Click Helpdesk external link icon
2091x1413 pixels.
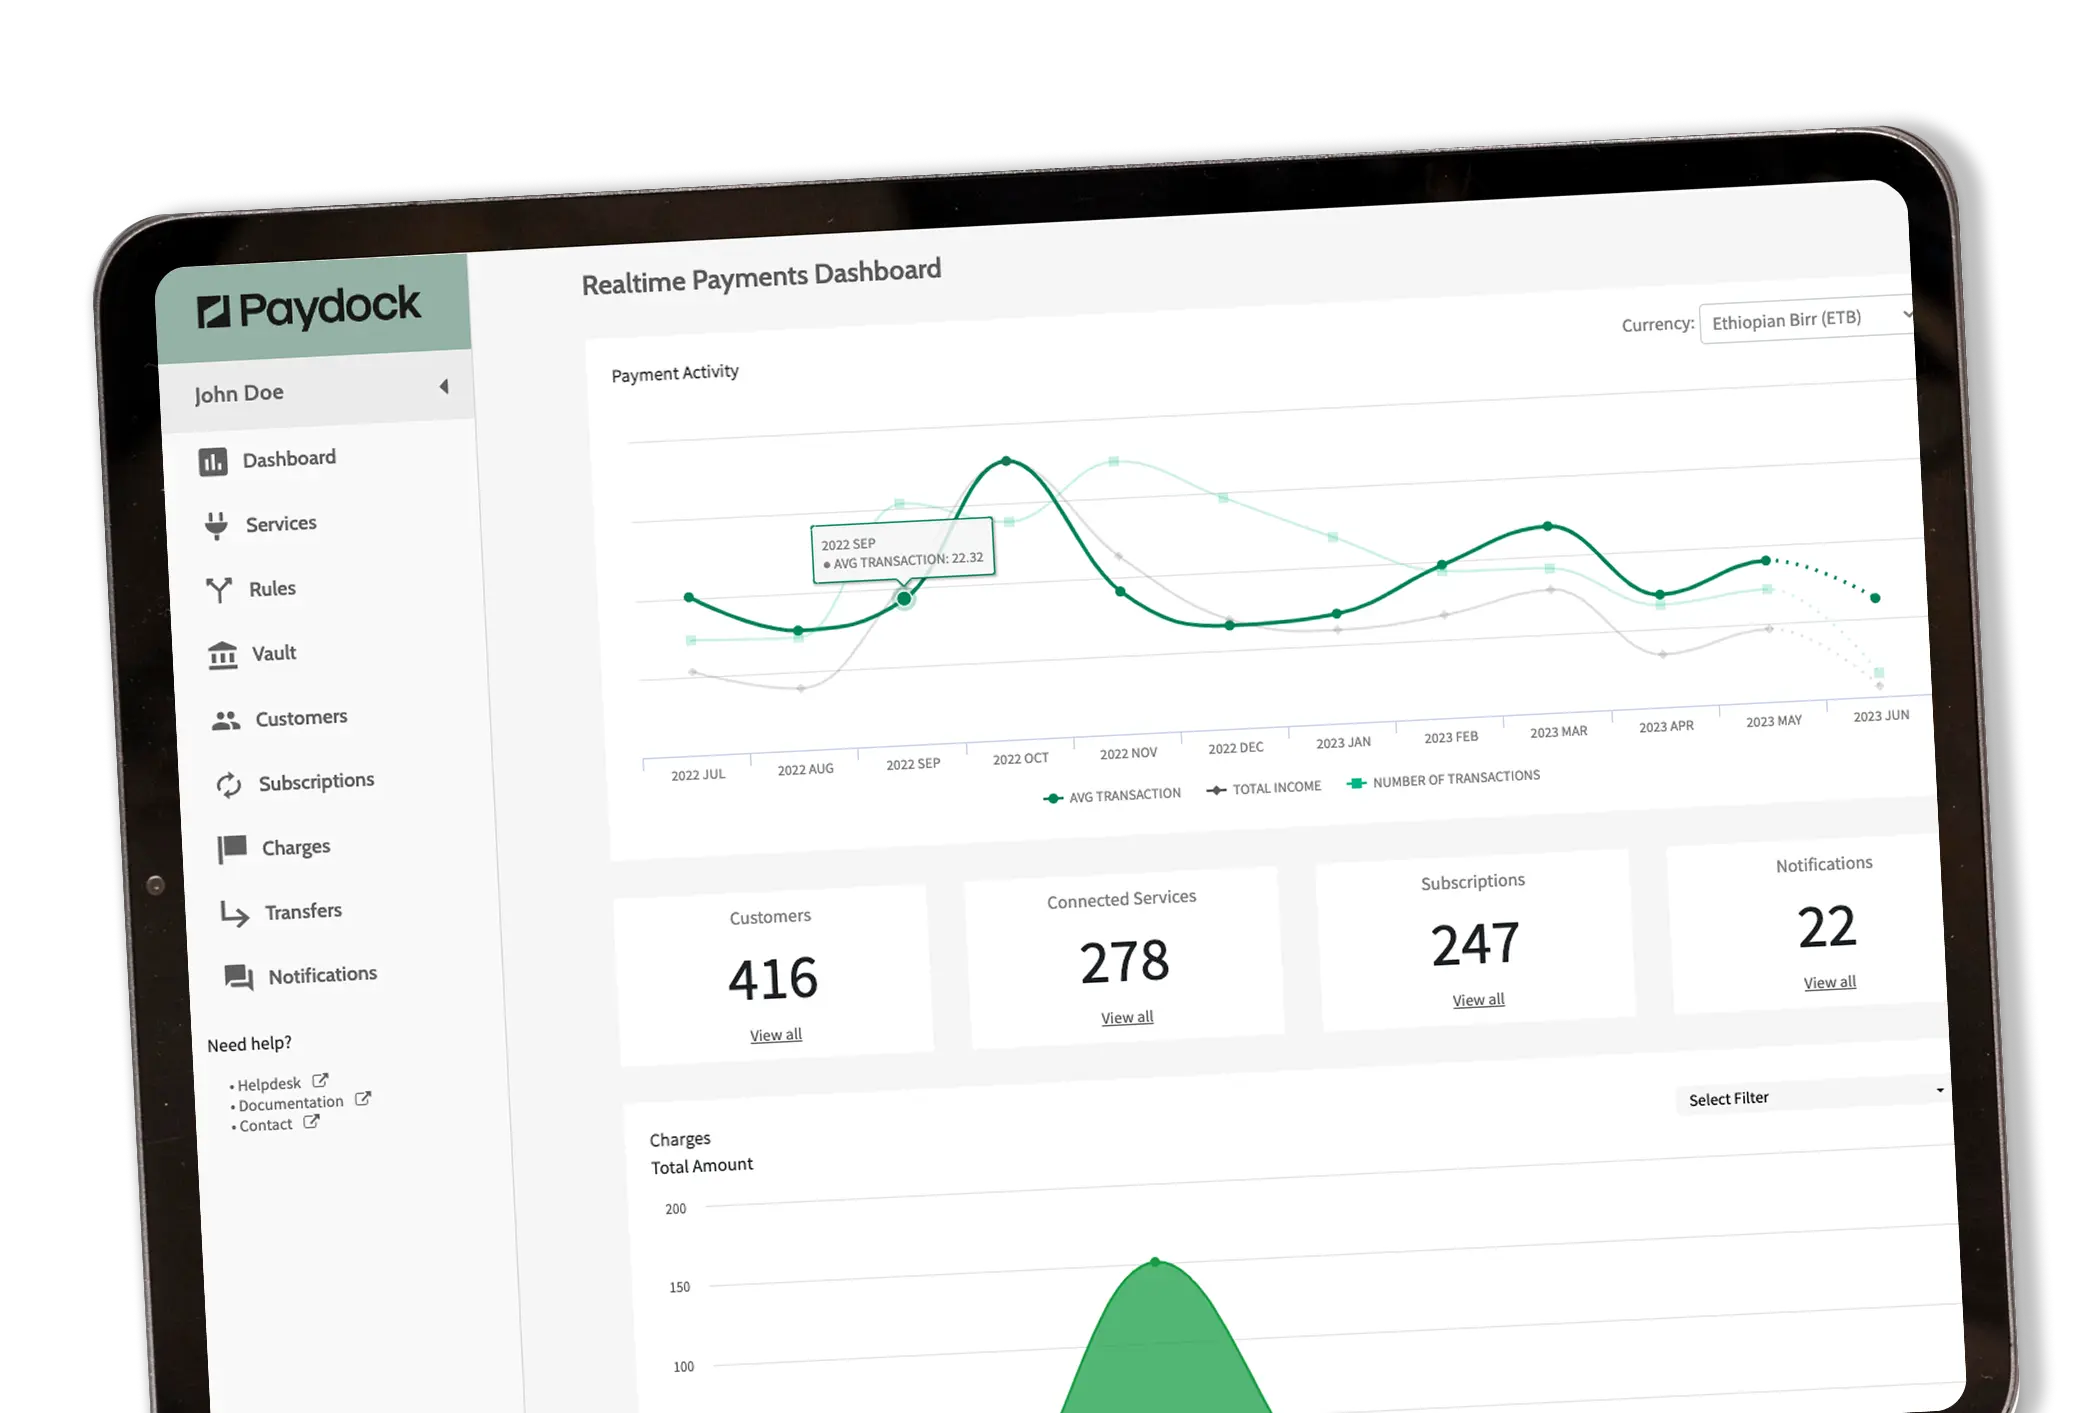point(320,1081)
